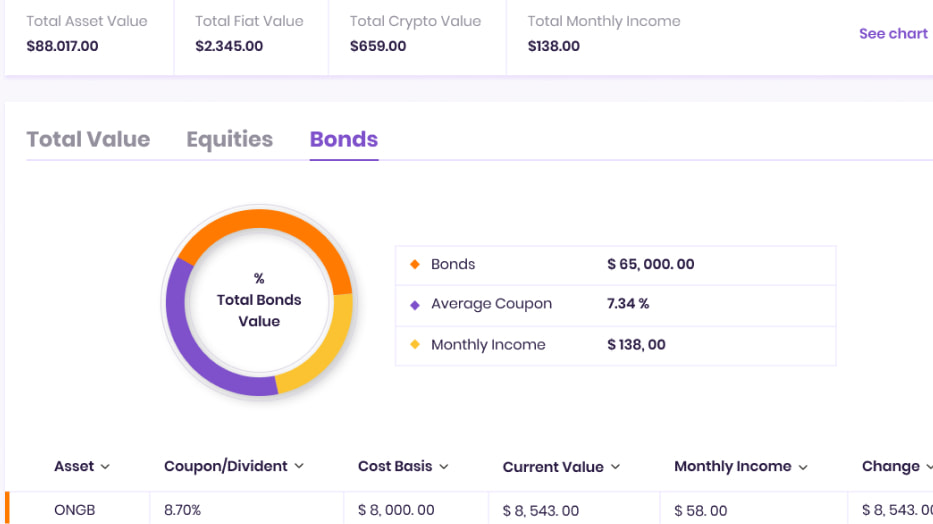This screenshot has width=933, height=524.
Task: Expand the Current Value column dropdown
Action: pyautogui.click(x=615, y=467)
